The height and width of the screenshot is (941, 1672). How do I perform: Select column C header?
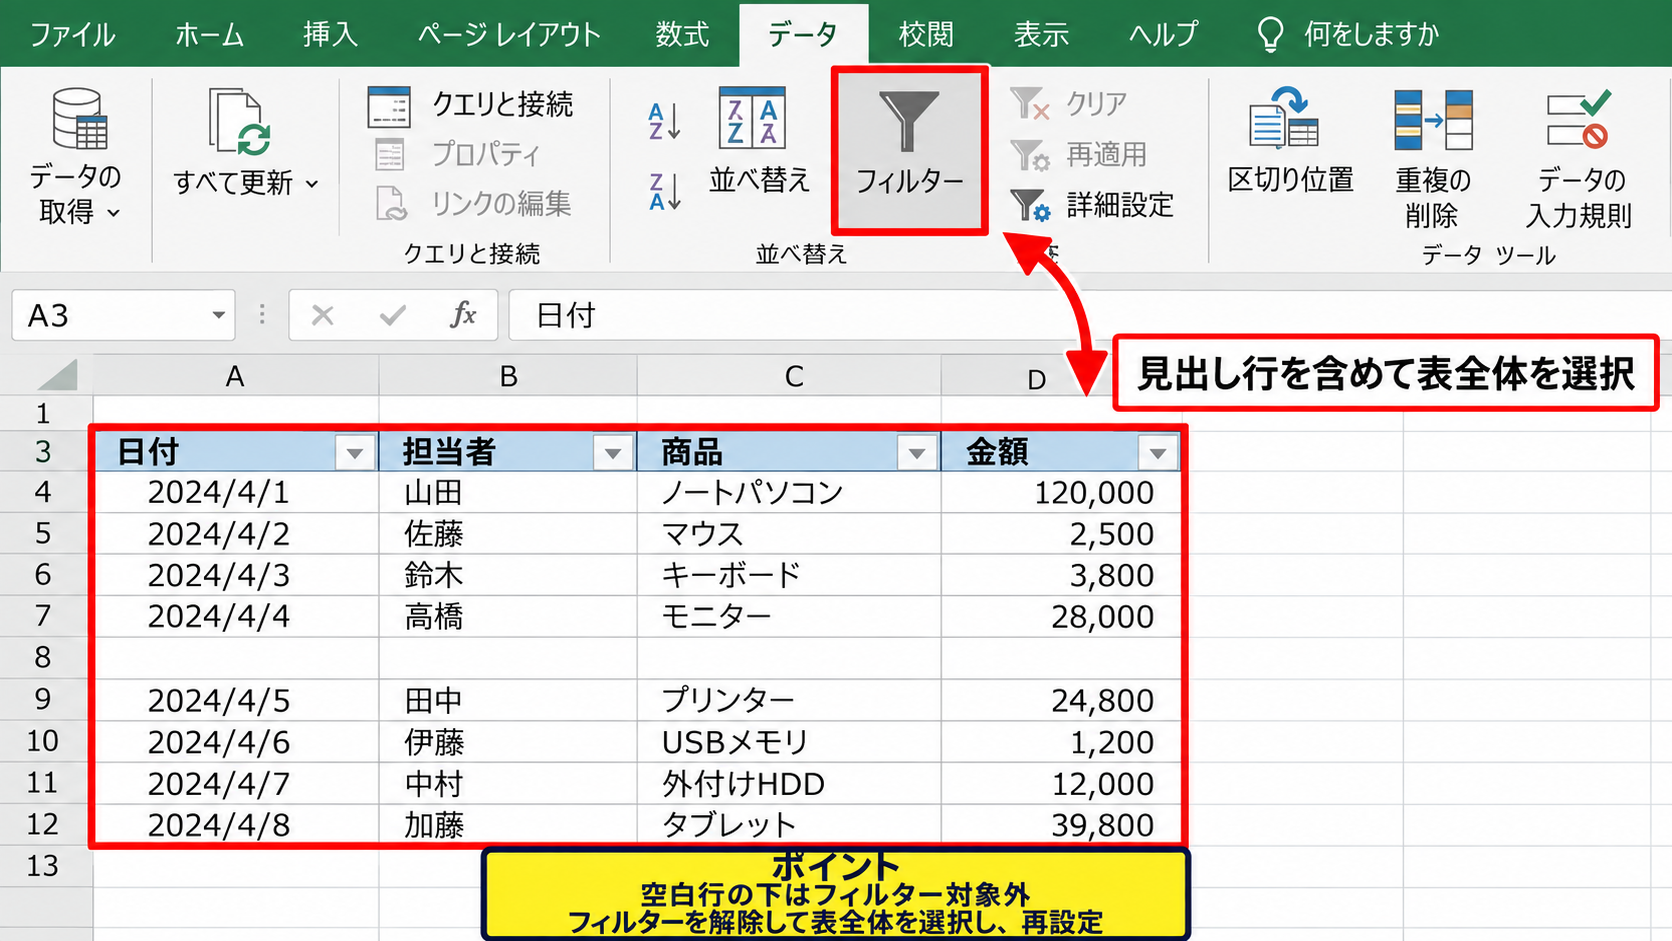[790, 376]
